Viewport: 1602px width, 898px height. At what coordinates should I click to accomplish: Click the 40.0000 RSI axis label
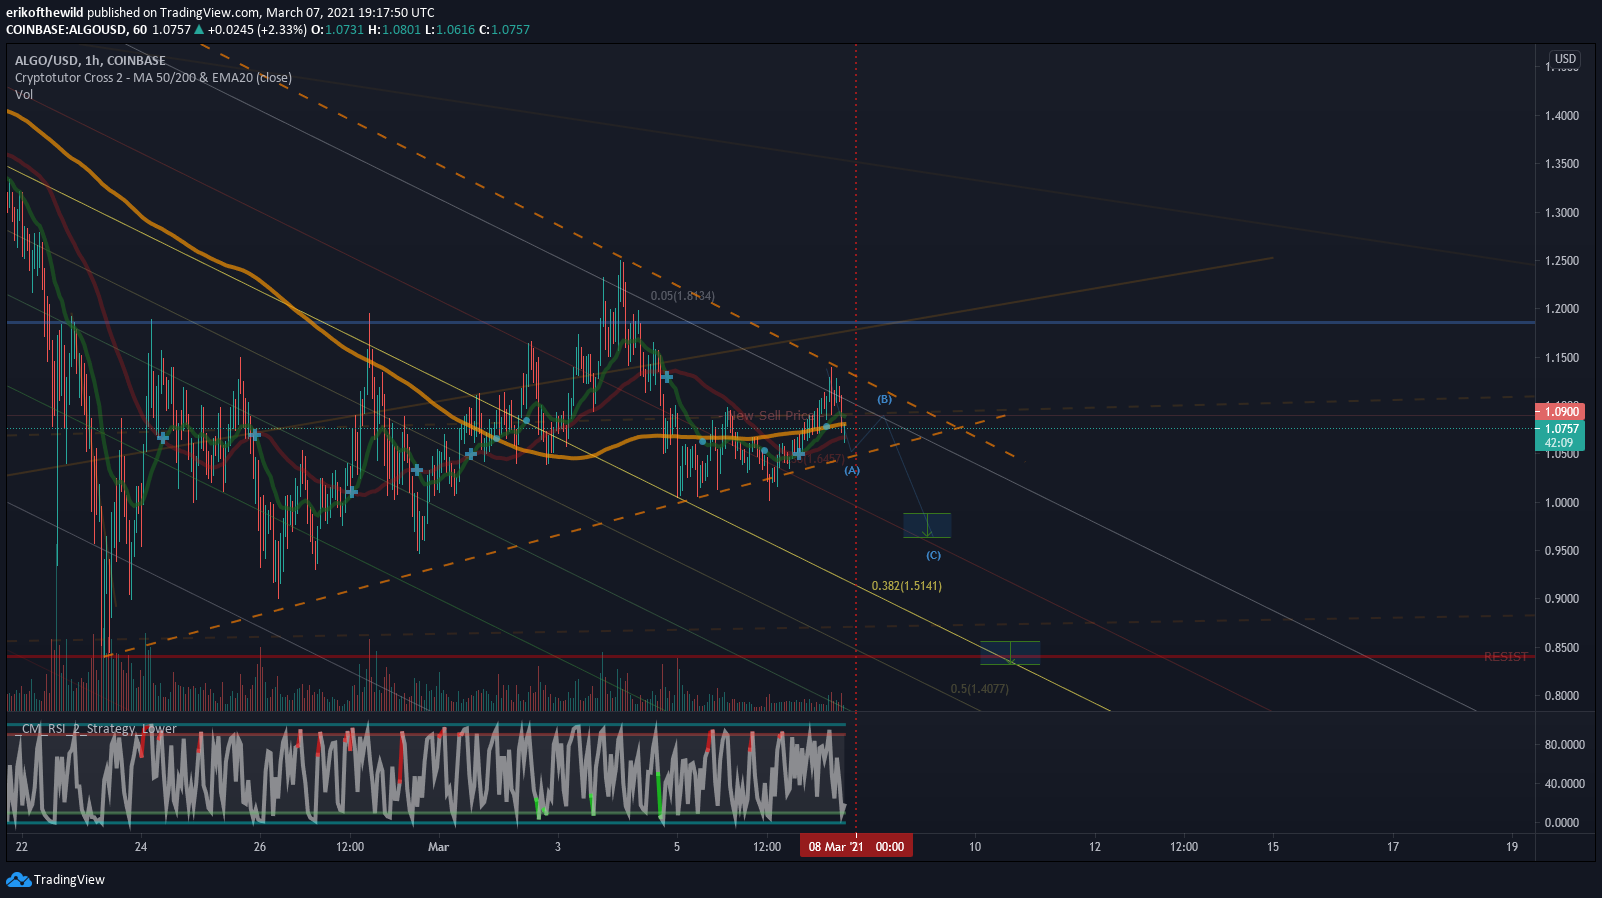(1564, 784)
